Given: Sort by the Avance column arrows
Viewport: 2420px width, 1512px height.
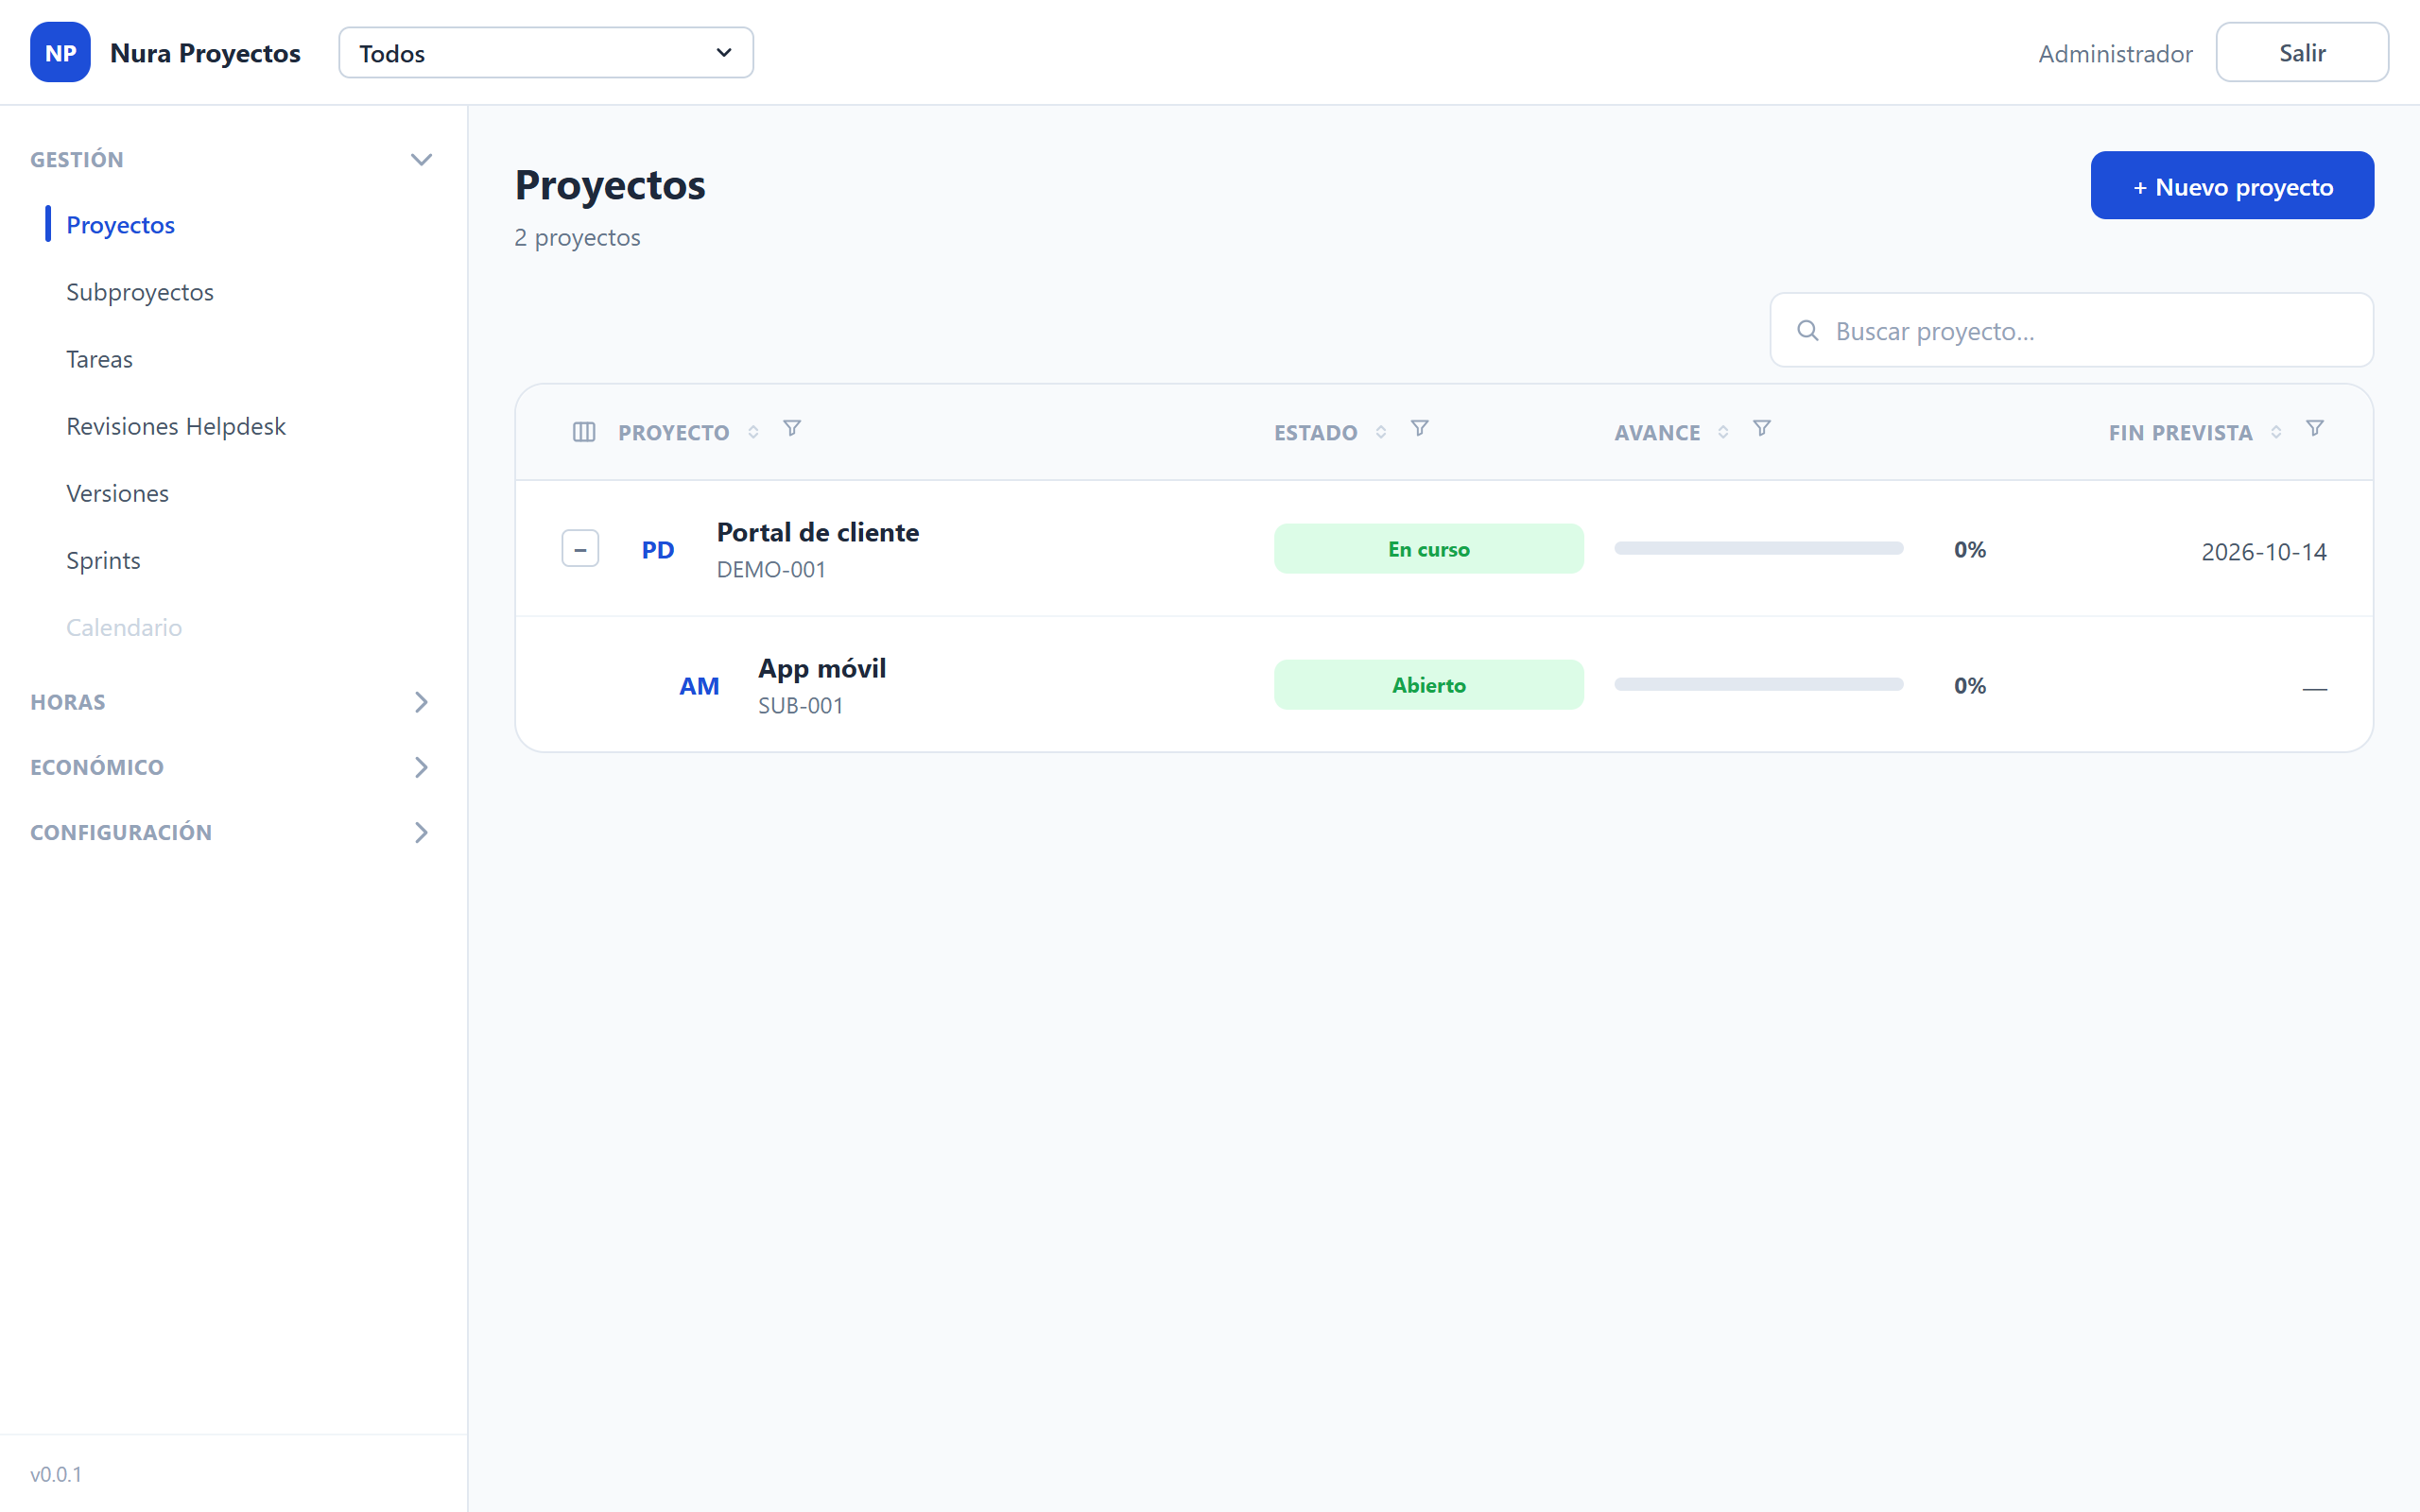Looking at the screenshot, I should [1723, 432].
